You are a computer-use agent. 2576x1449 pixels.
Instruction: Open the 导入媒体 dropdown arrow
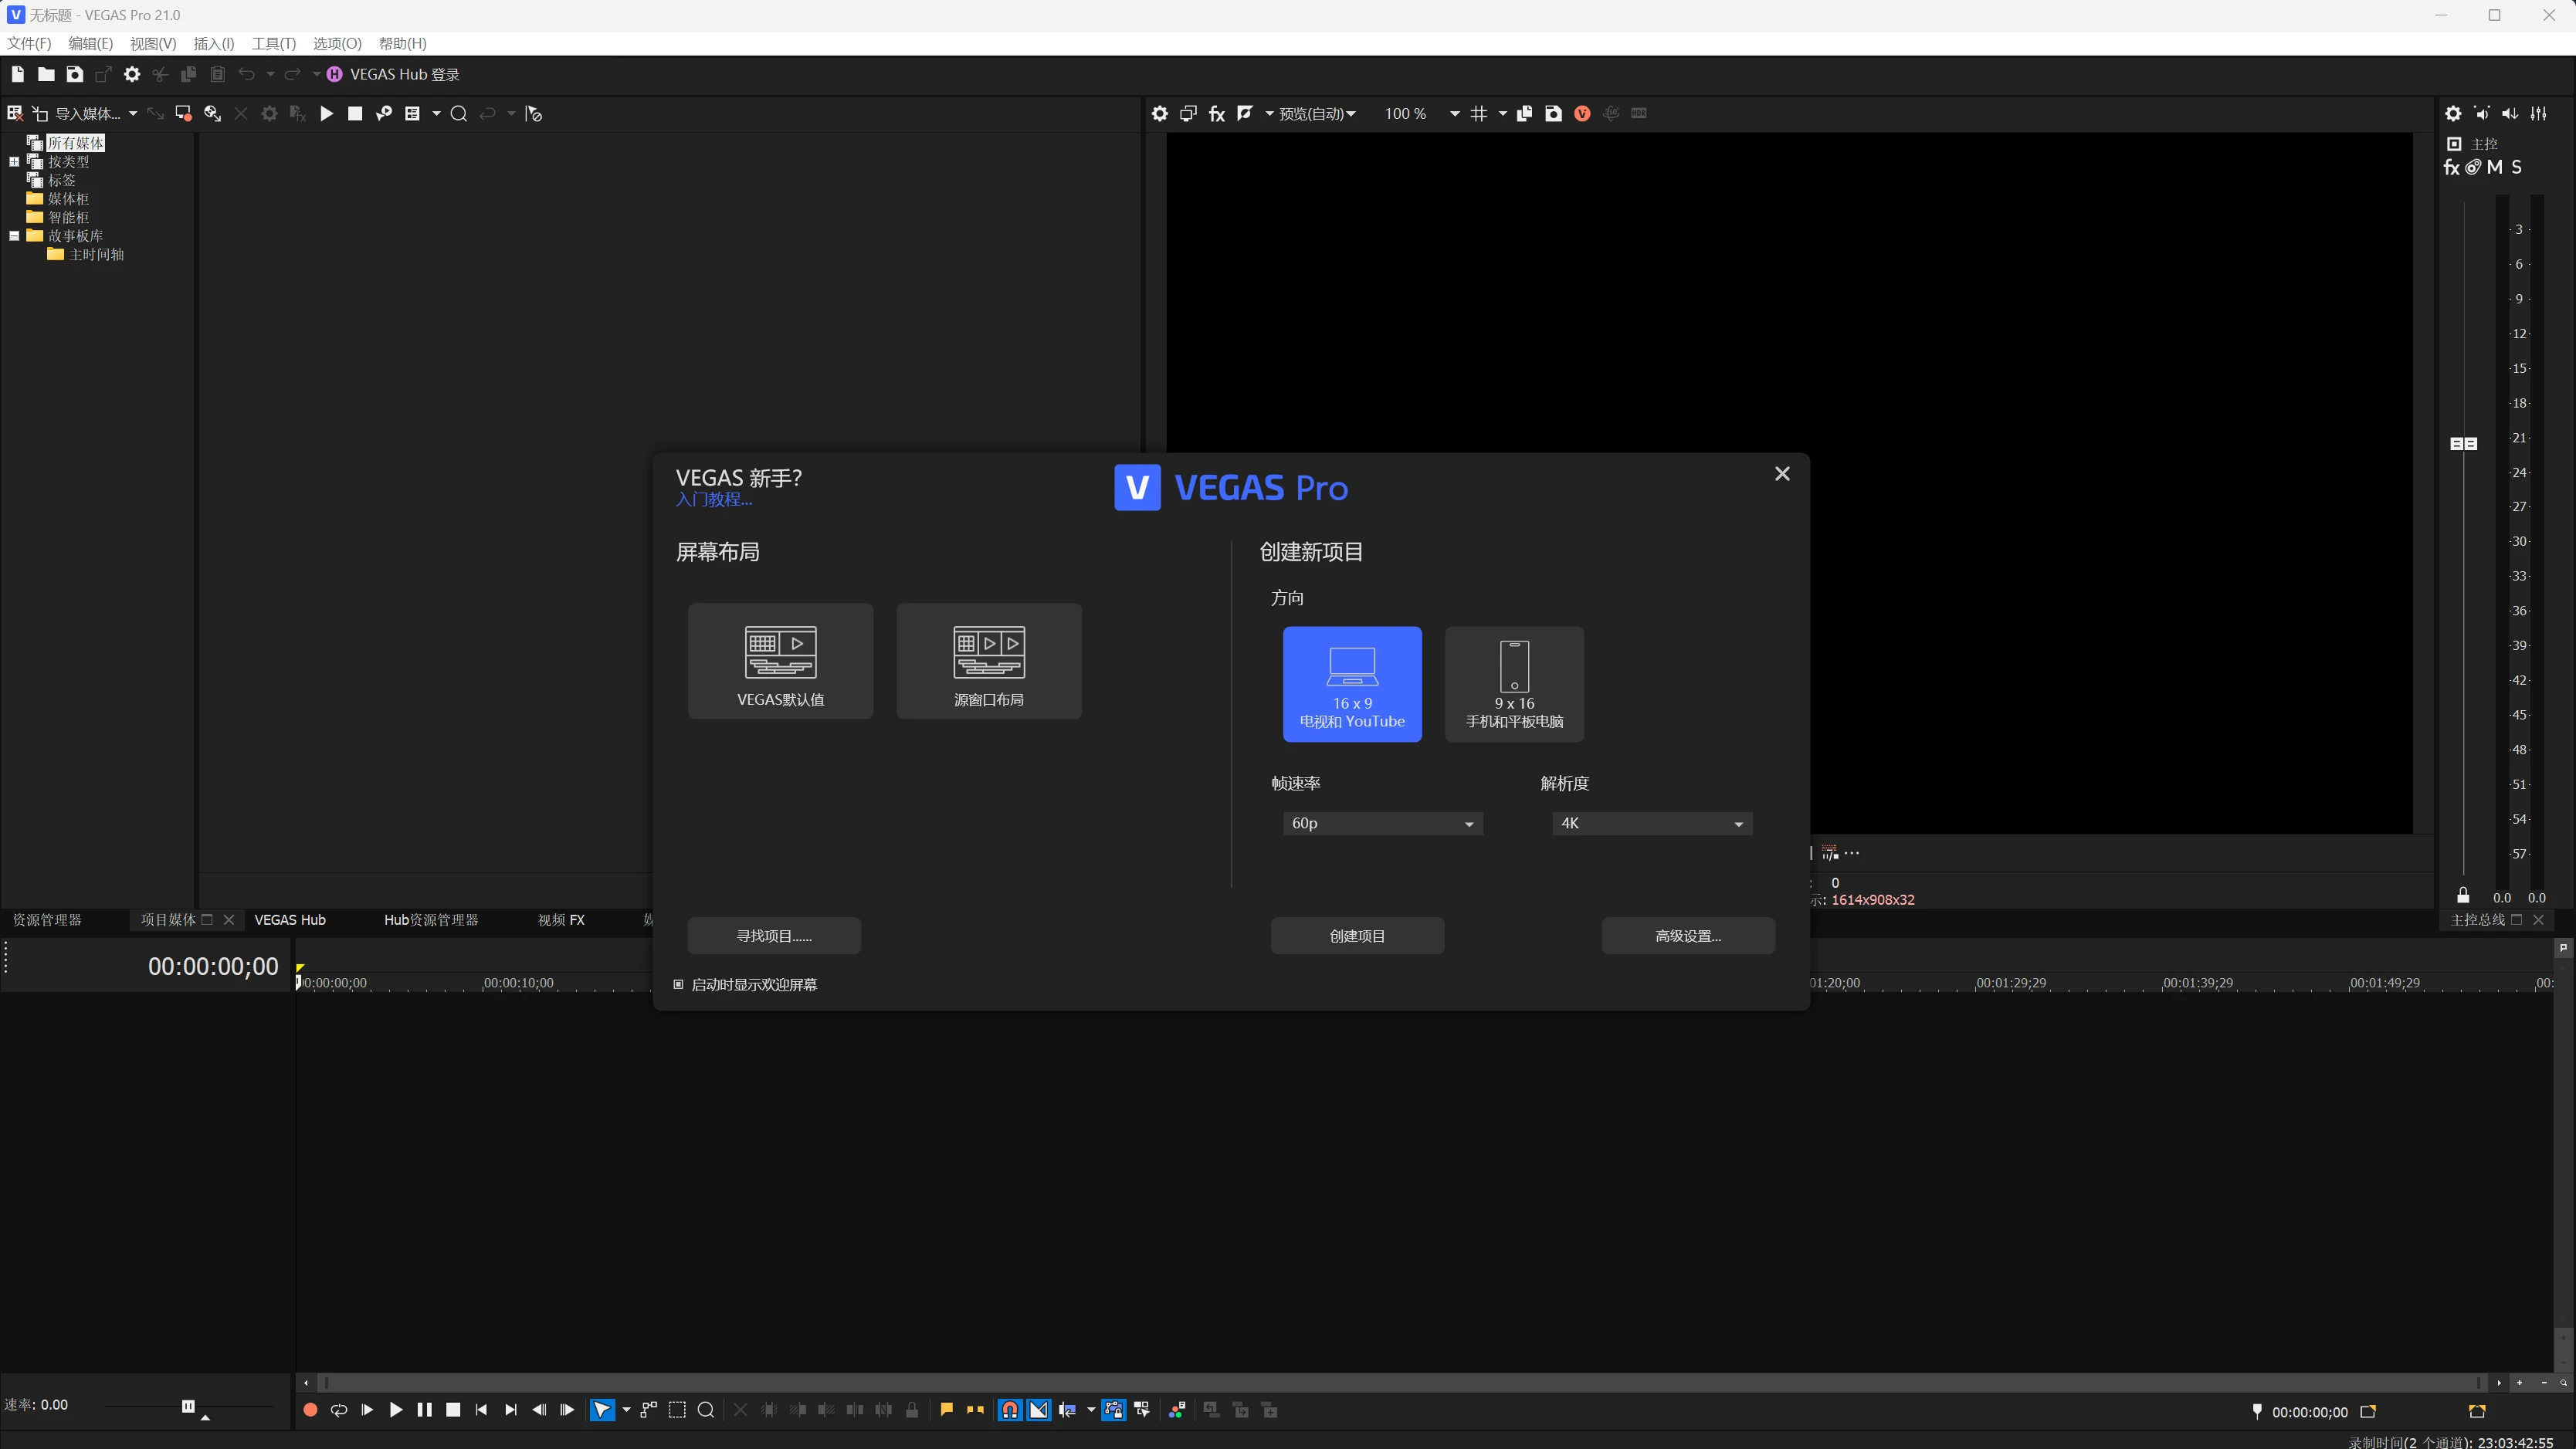click(133, 114)
